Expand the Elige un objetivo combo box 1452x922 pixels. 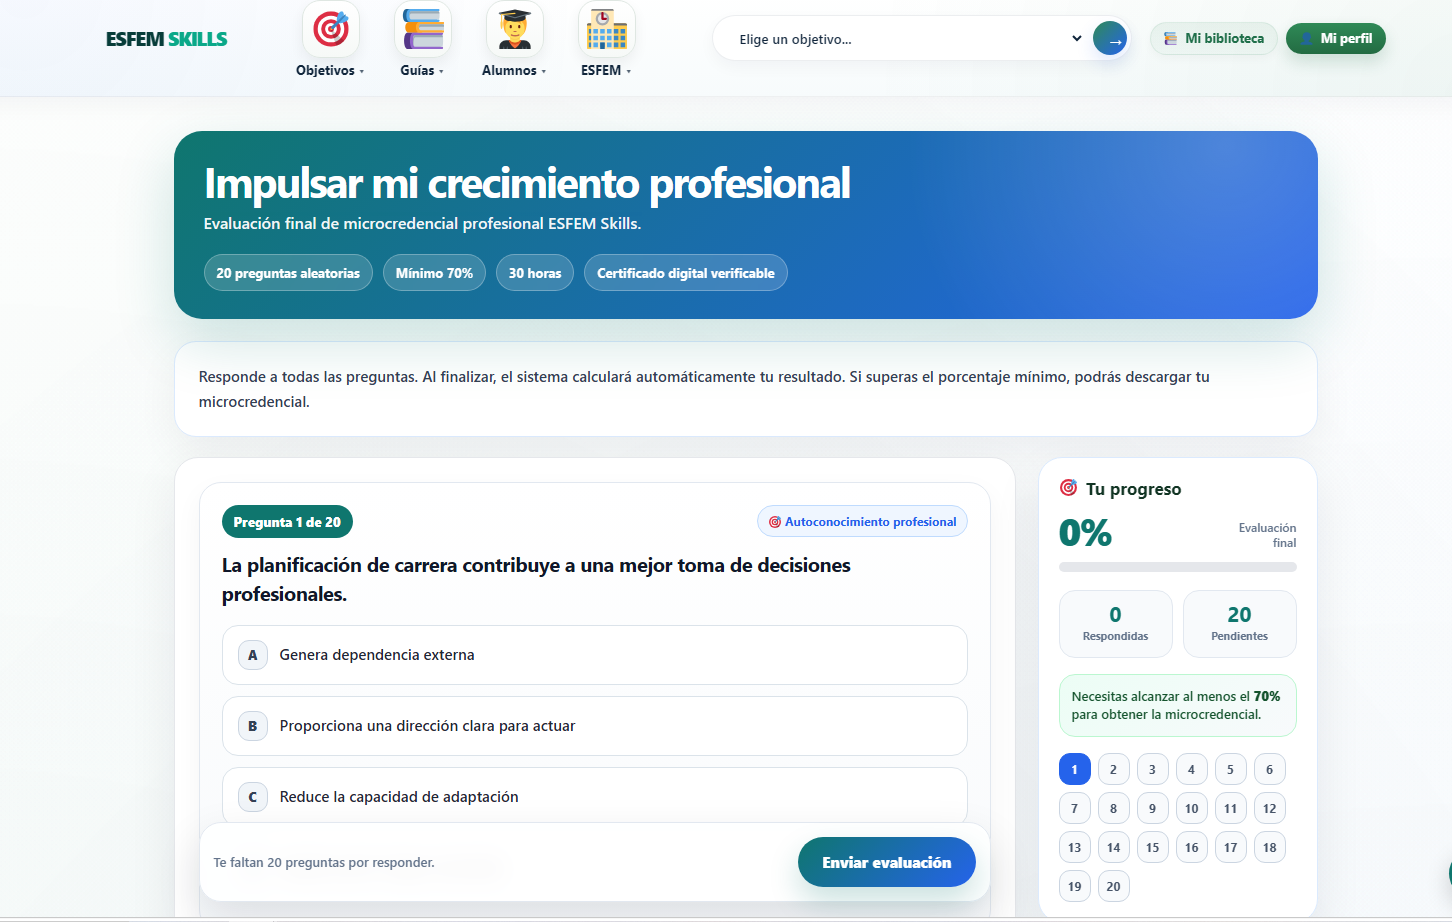(x=910, y=39)
